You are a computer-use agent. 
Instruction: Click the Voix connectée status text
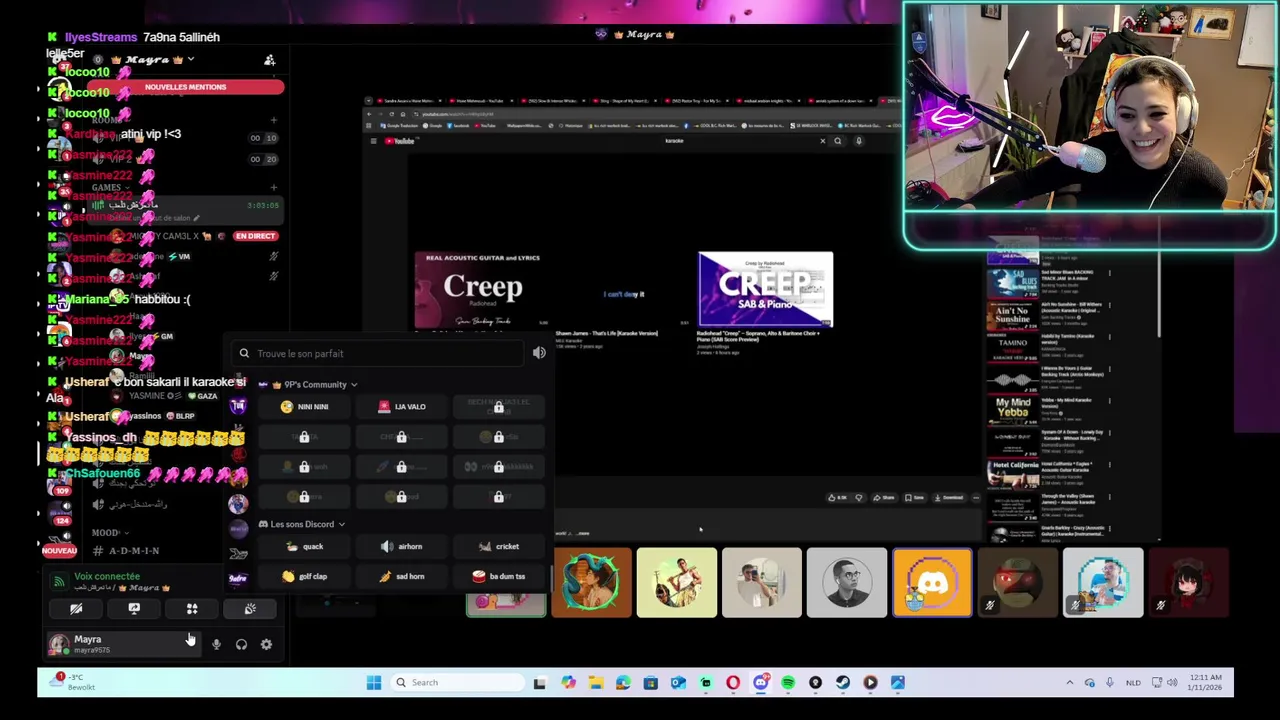107,577
